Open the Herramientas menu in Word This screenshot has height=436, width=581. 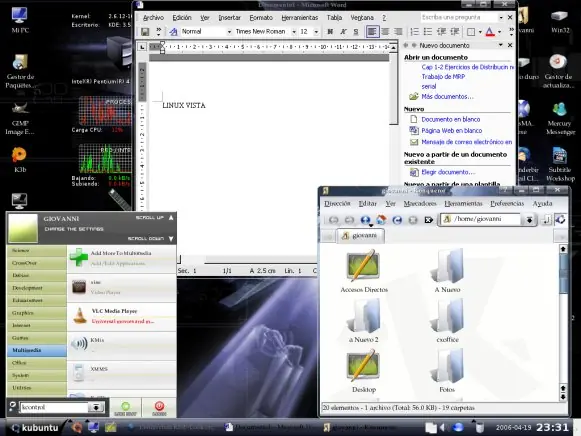coord(299,18)
